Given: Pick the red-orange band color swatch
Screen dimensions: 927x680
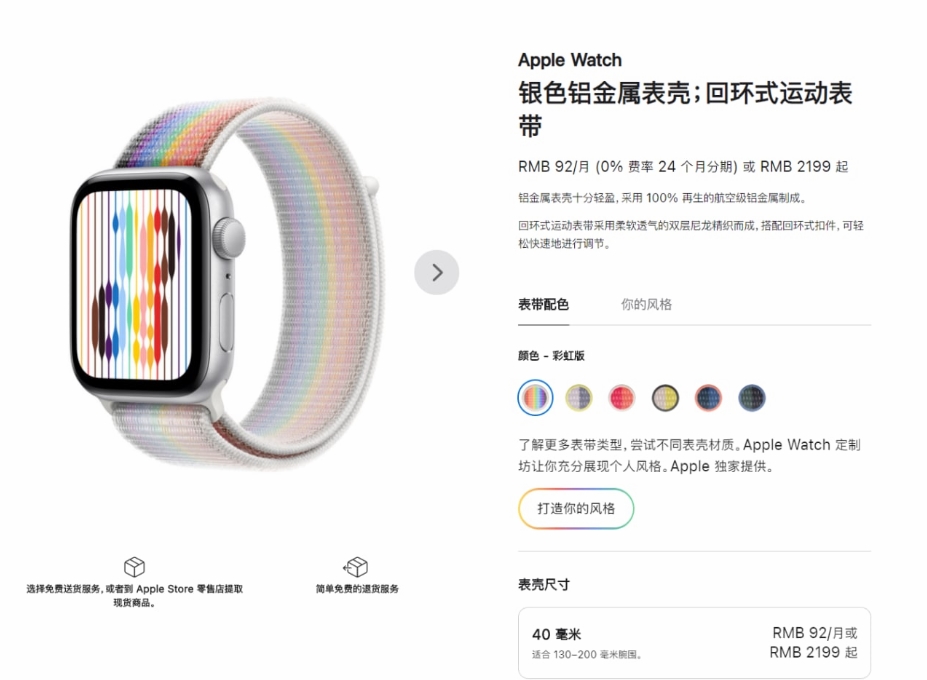Looking at the screenshot, I should click(622, 397).
